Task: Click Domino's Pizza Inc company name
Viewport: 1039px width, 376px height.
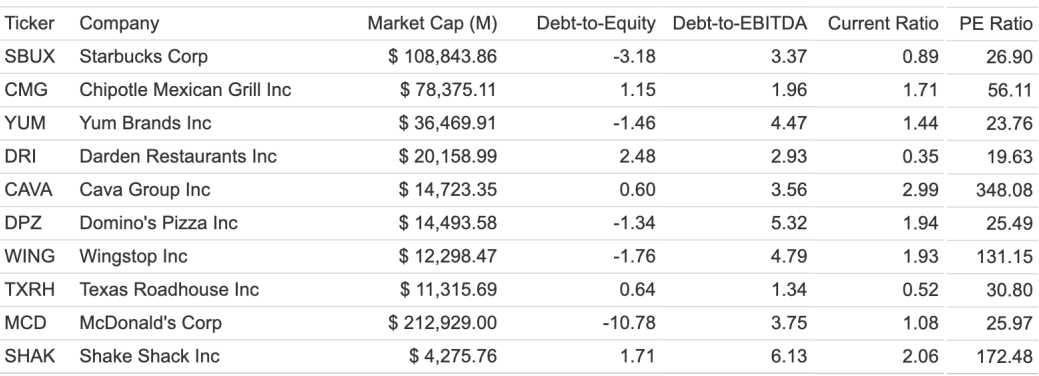Action: tap(158, 223)
